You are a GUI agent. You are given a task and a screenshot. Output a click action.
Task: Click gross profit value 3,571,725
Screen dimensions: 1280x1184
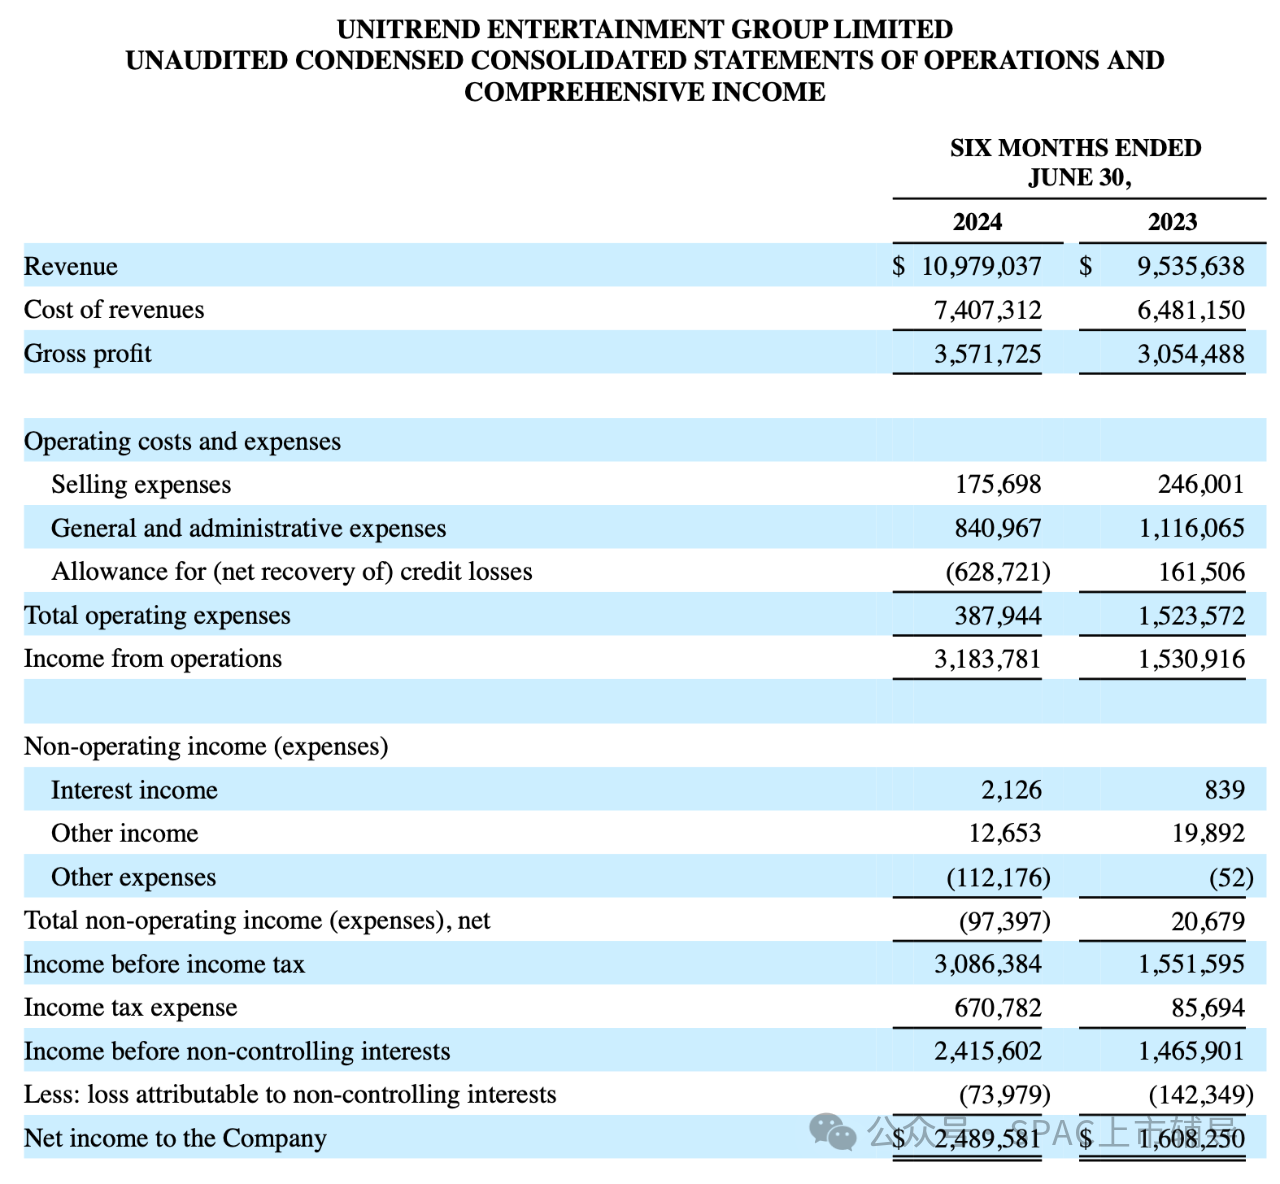click(988, 354)
